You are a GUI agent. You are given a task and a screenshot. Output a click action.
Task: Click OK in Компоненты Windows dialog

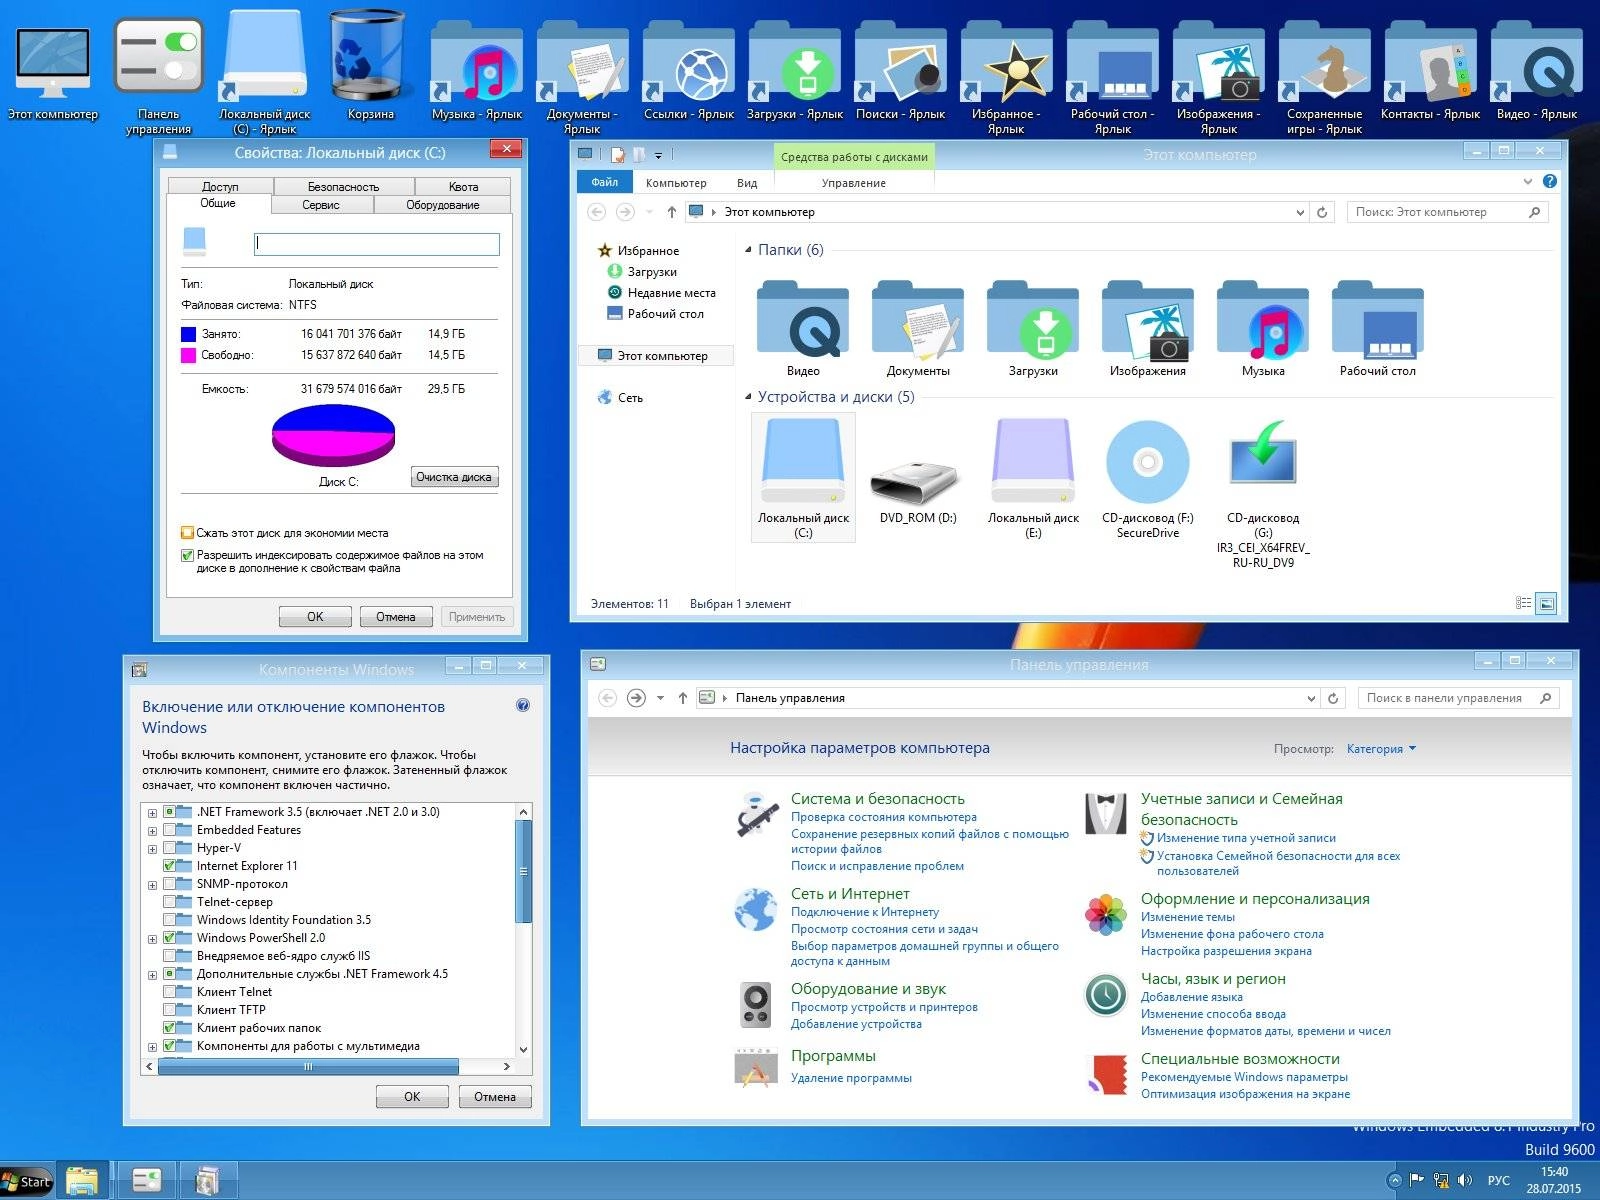[412, 1097]
